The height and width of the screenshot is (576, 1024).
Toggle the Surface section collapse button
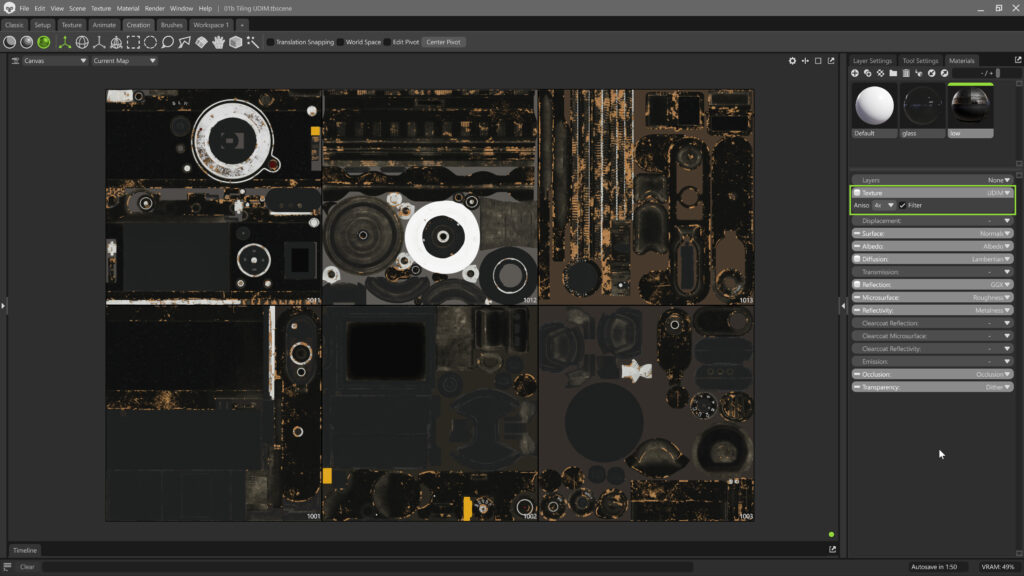pos(857,234)
